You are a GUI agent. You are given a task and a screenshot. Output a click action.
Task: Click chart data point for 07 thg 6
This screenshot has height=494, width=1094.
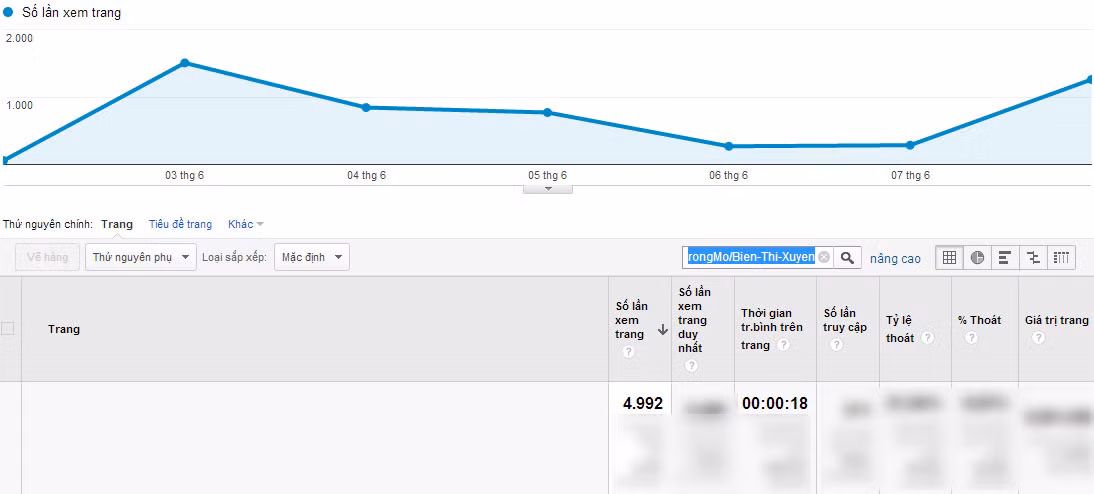pos(911,145)
